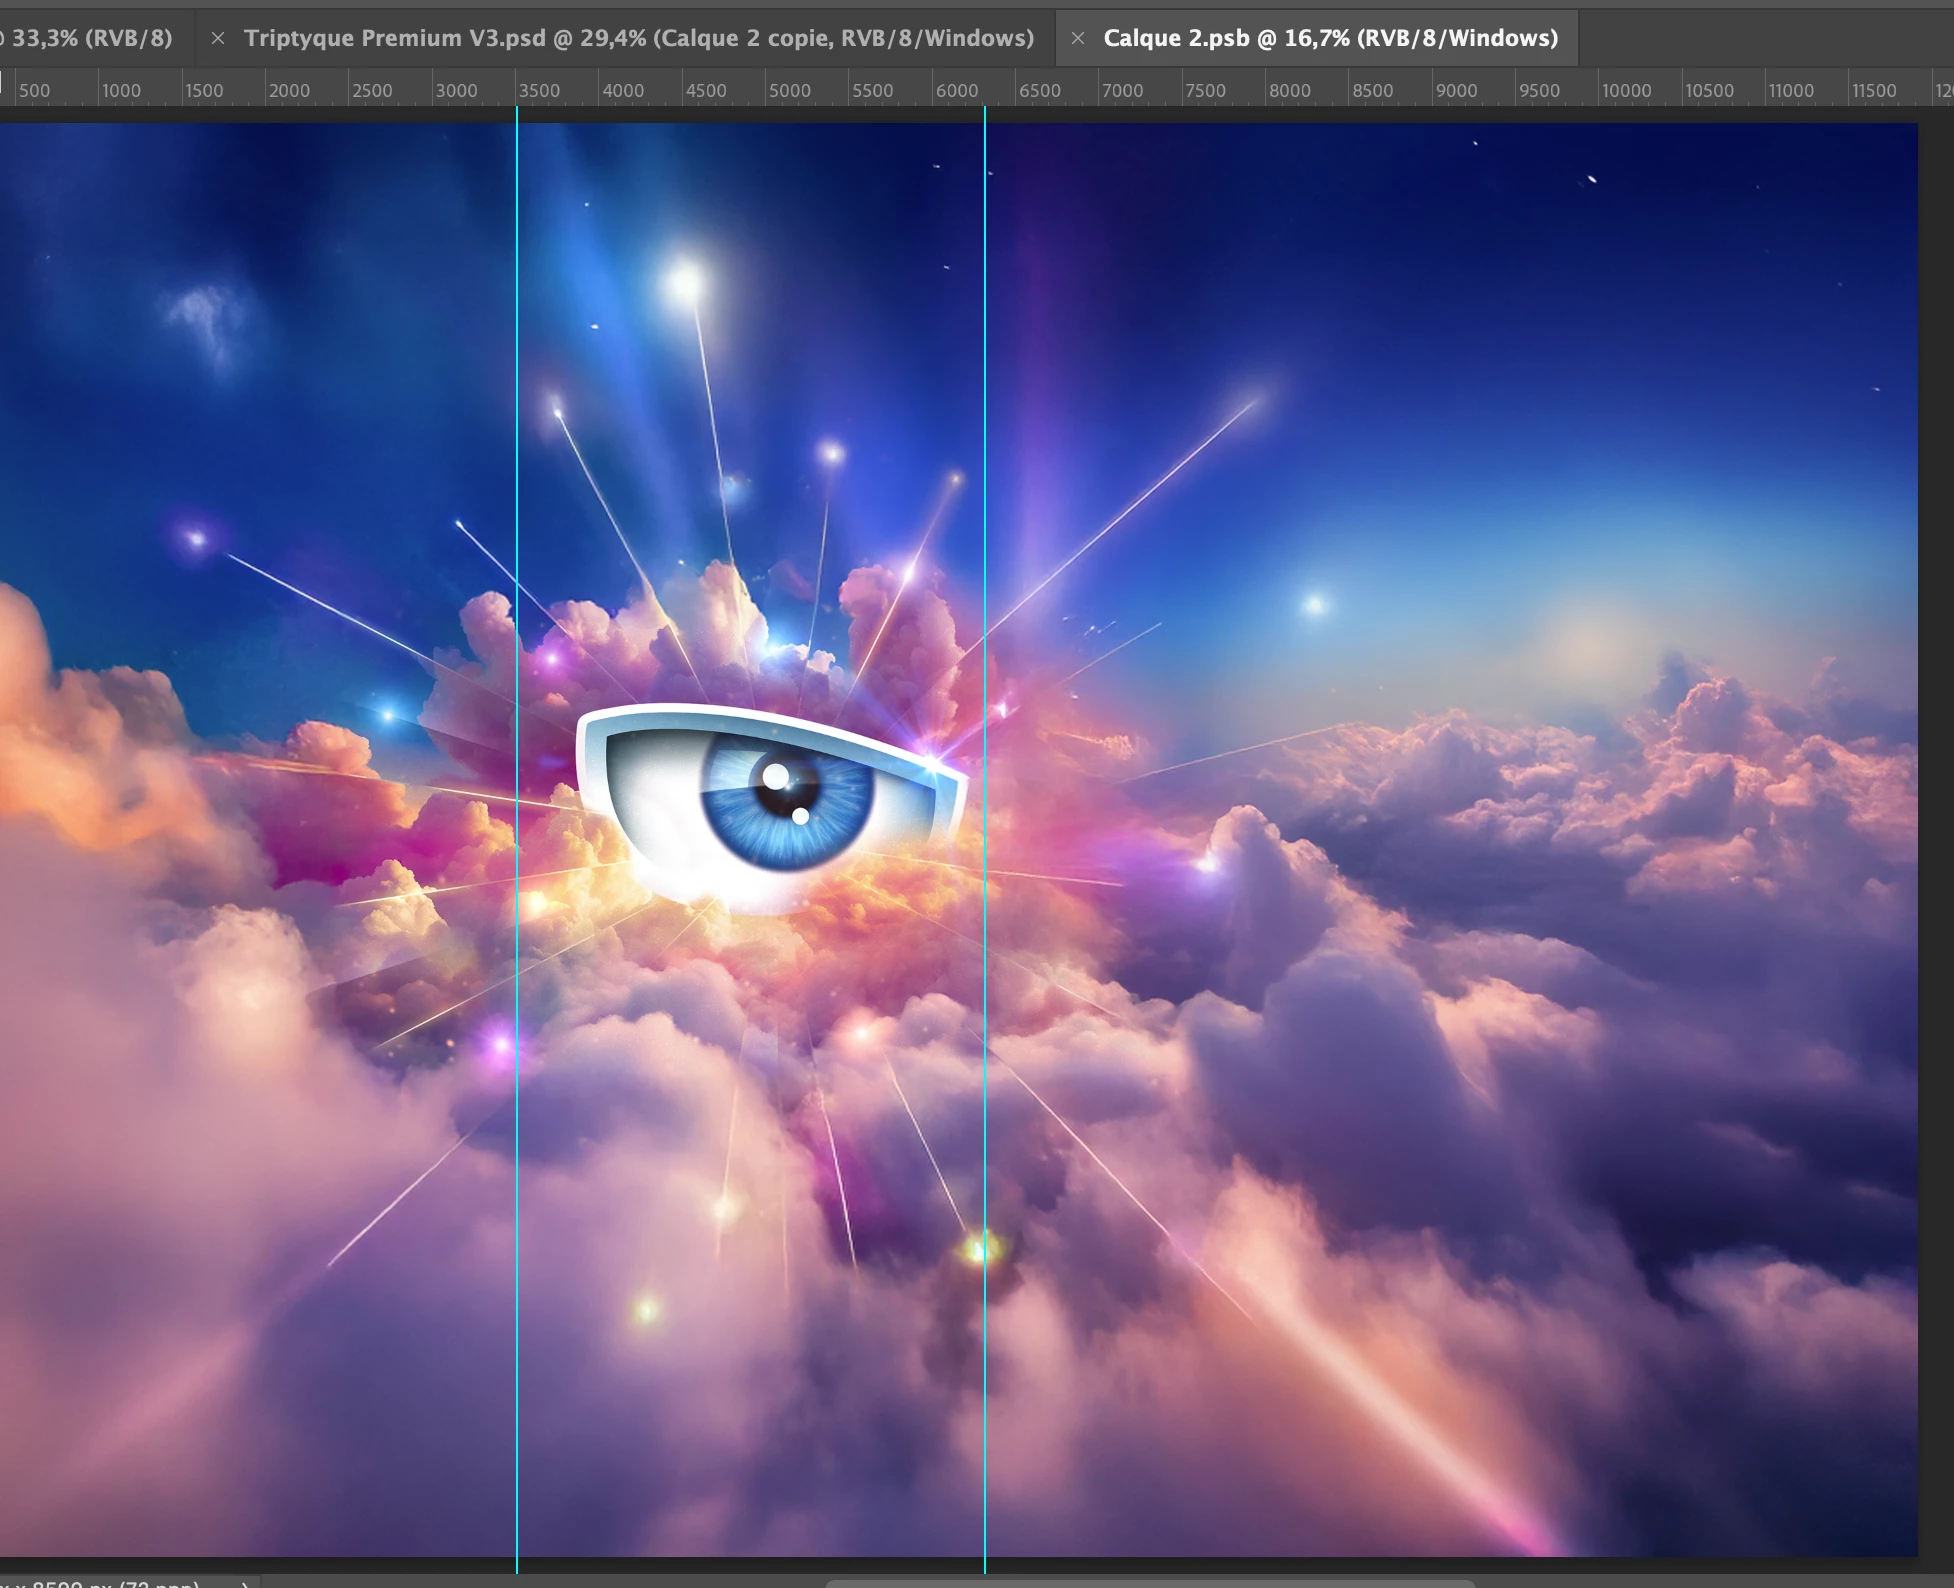
Task: Click the document dimensions in status bar
Action: coord(100,1584)
